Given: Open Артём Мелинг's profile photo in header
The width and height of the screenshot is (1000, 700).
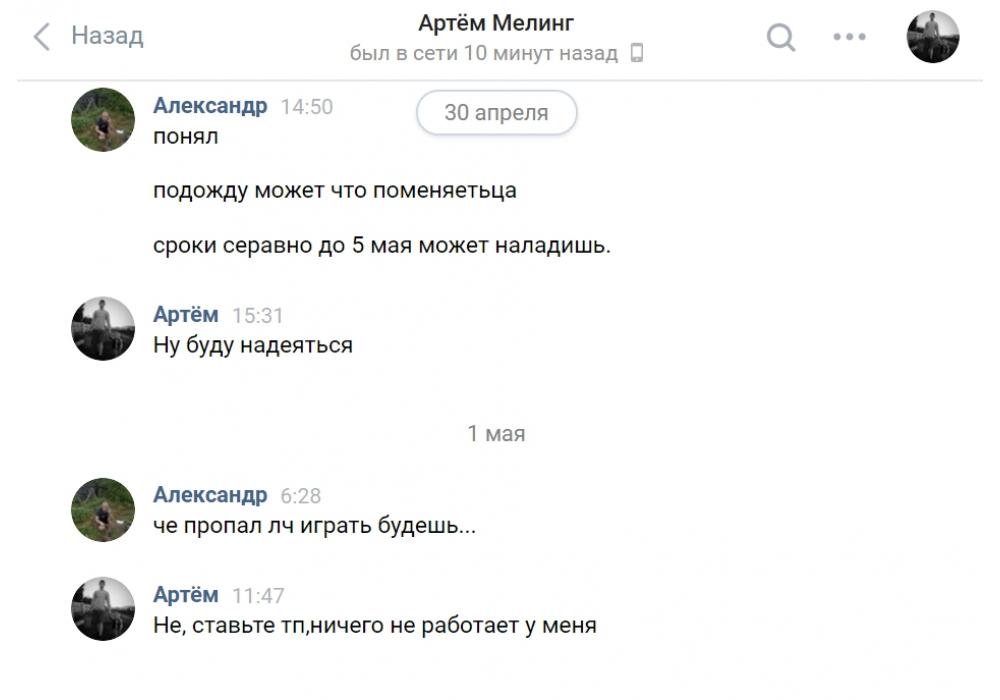Looking at the screenshot, I should 932,37.
